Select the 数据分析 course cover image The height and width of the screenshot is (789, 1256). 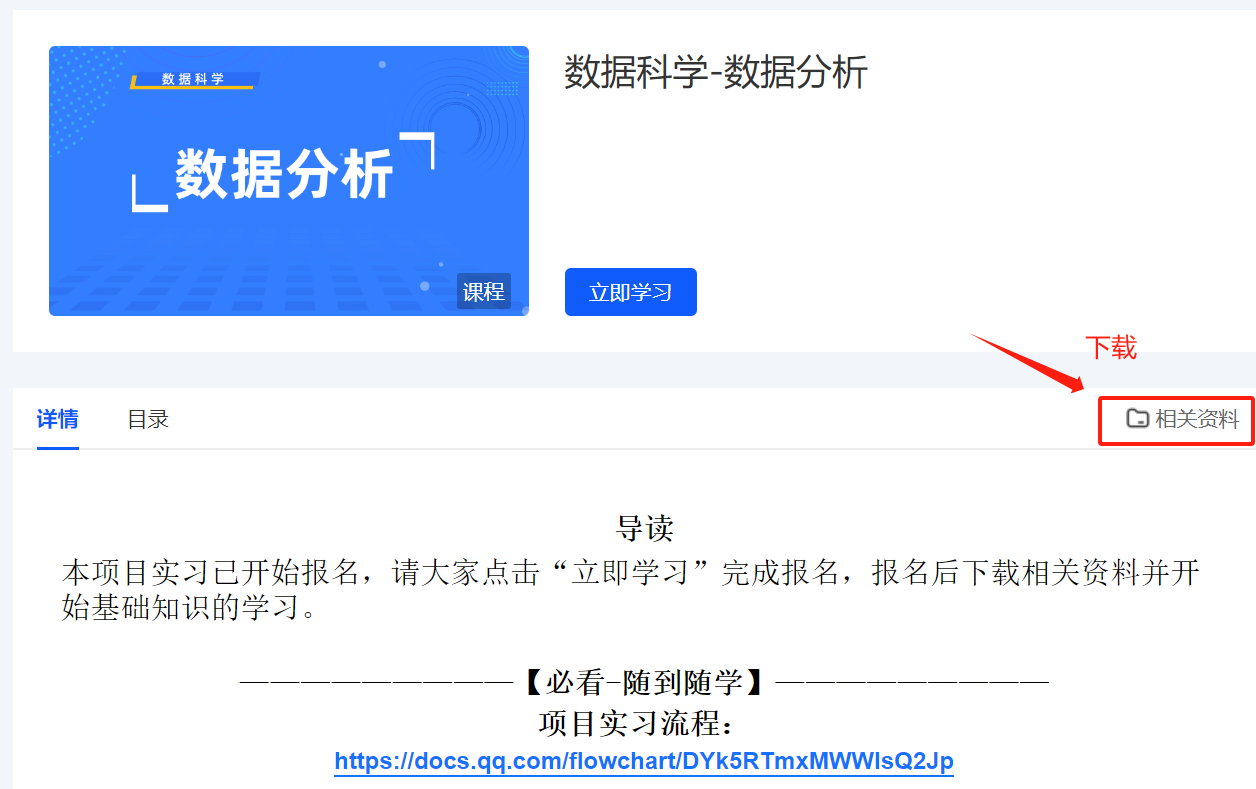tap(289, 181)
